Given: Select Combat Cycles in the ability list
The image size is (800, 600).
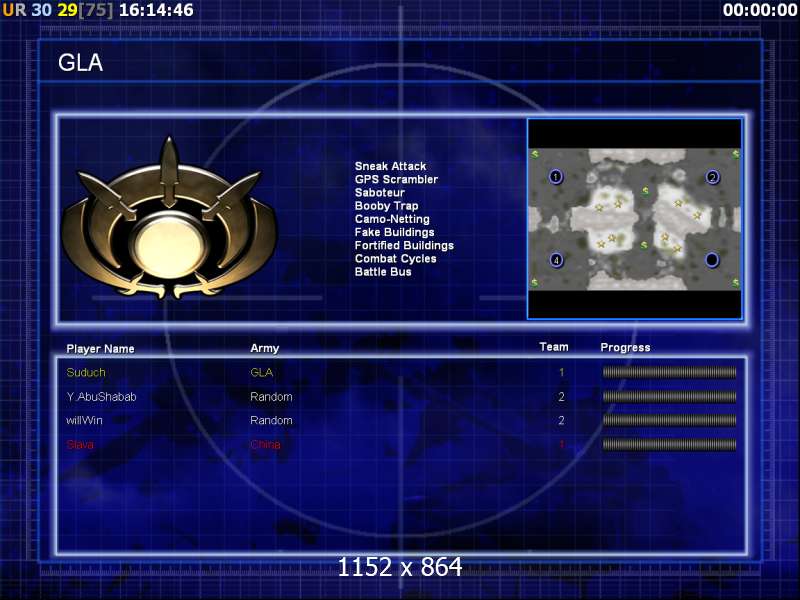Looking at the screenshot, I should coord(395,259).
